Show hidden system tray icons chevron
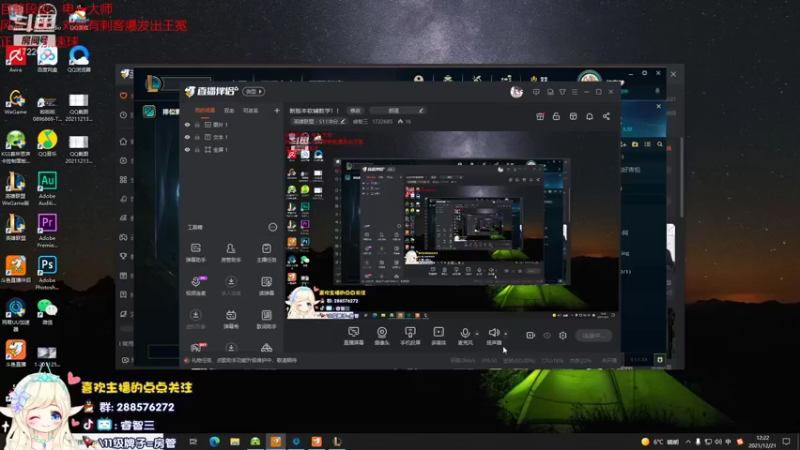This screenshot has height=450, width=800. 688,441
